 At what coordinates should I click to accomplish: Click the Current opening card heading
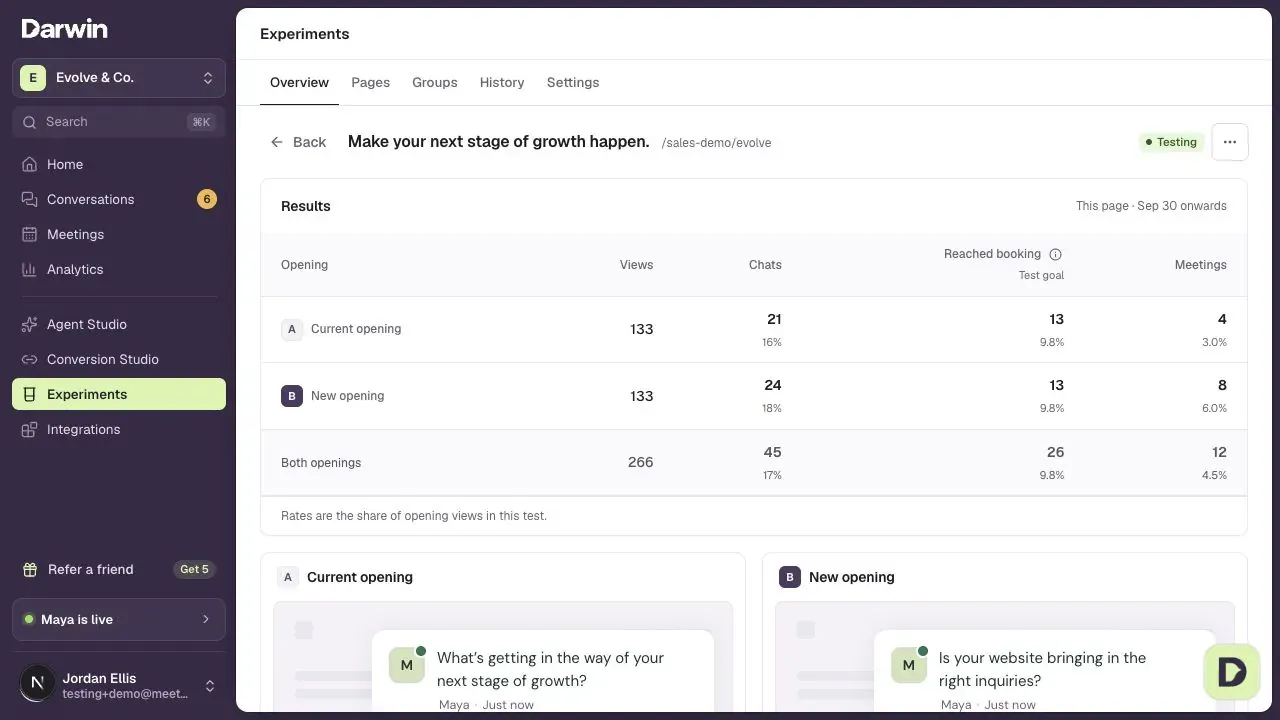360,577
